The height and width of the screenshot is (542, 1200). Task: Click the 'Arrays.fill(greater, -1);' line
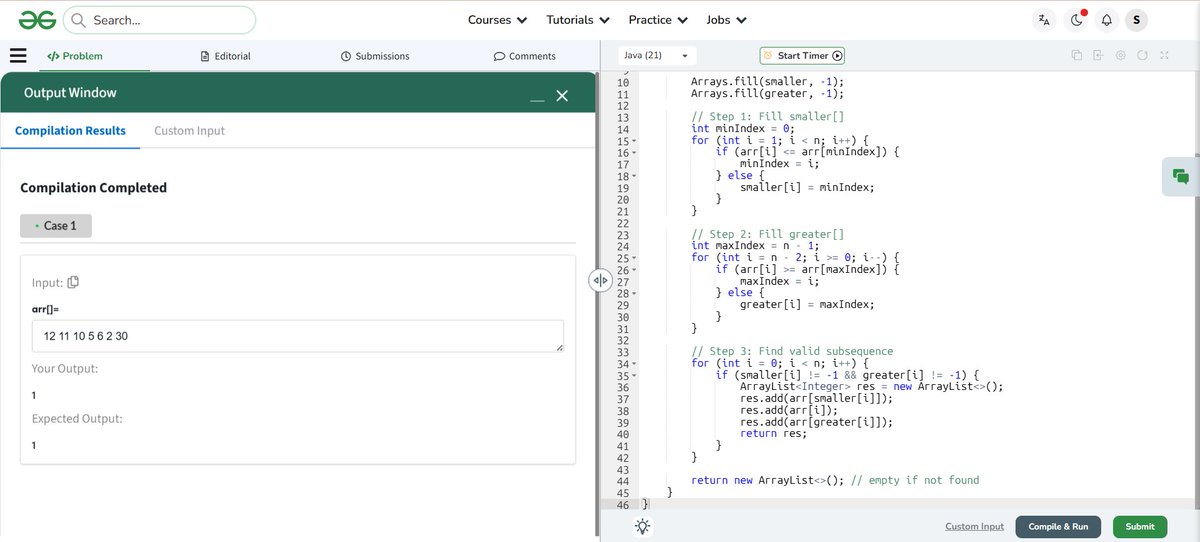[x=767, y=94]
